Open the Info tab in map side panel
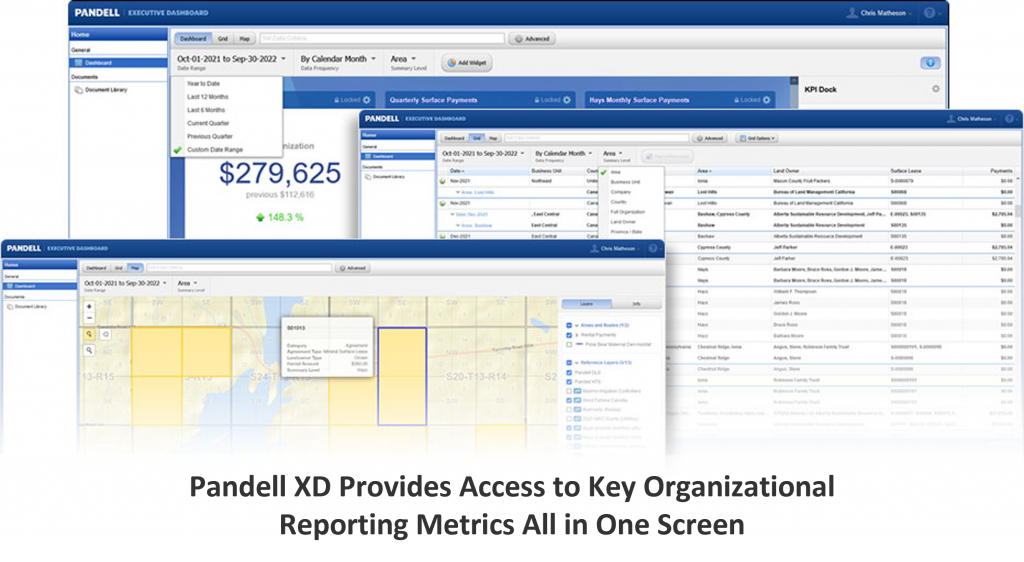This screenshot has height=562, width=1024. (637, 304)
